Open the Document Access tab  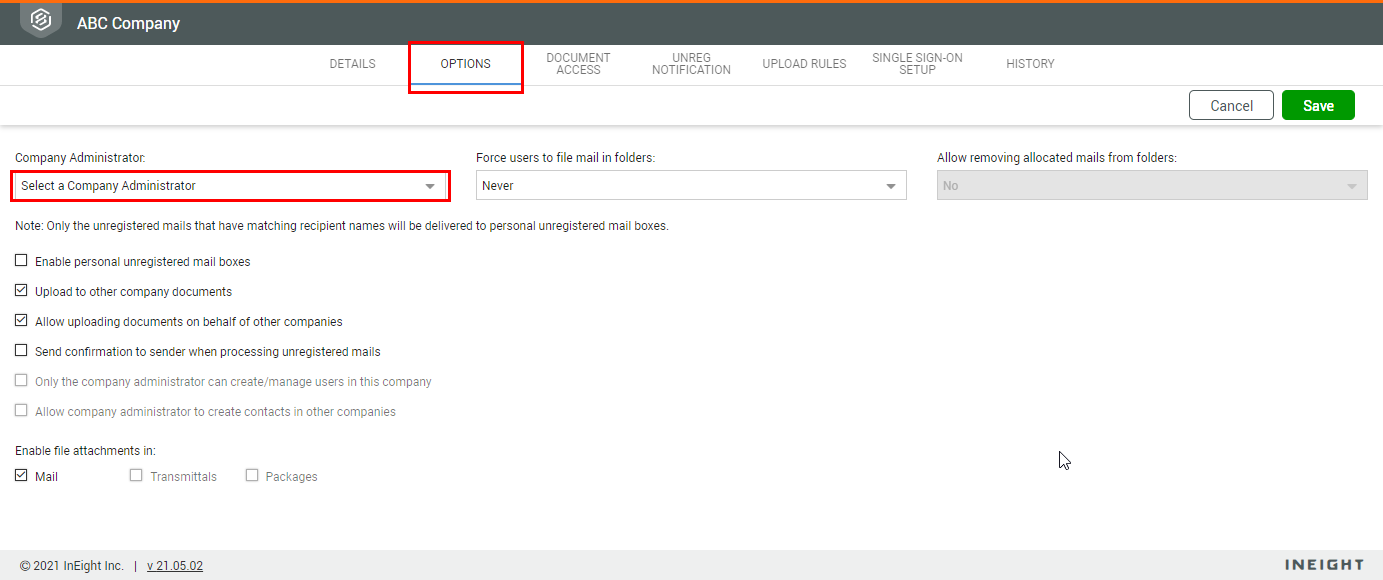(x=578, y=64)
